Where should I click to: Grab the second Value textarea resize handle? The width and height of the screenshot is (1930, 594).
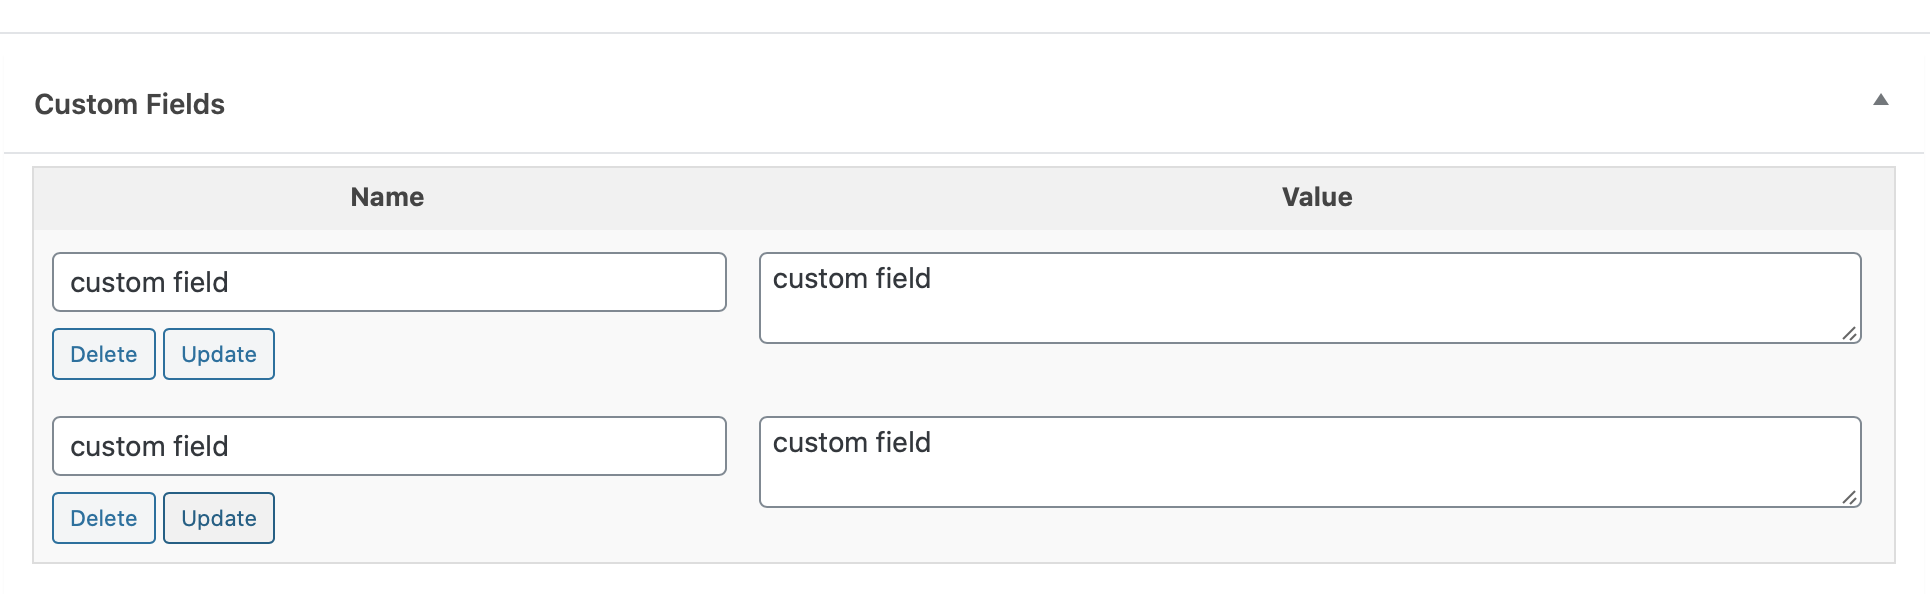[x=1849, y=497]
